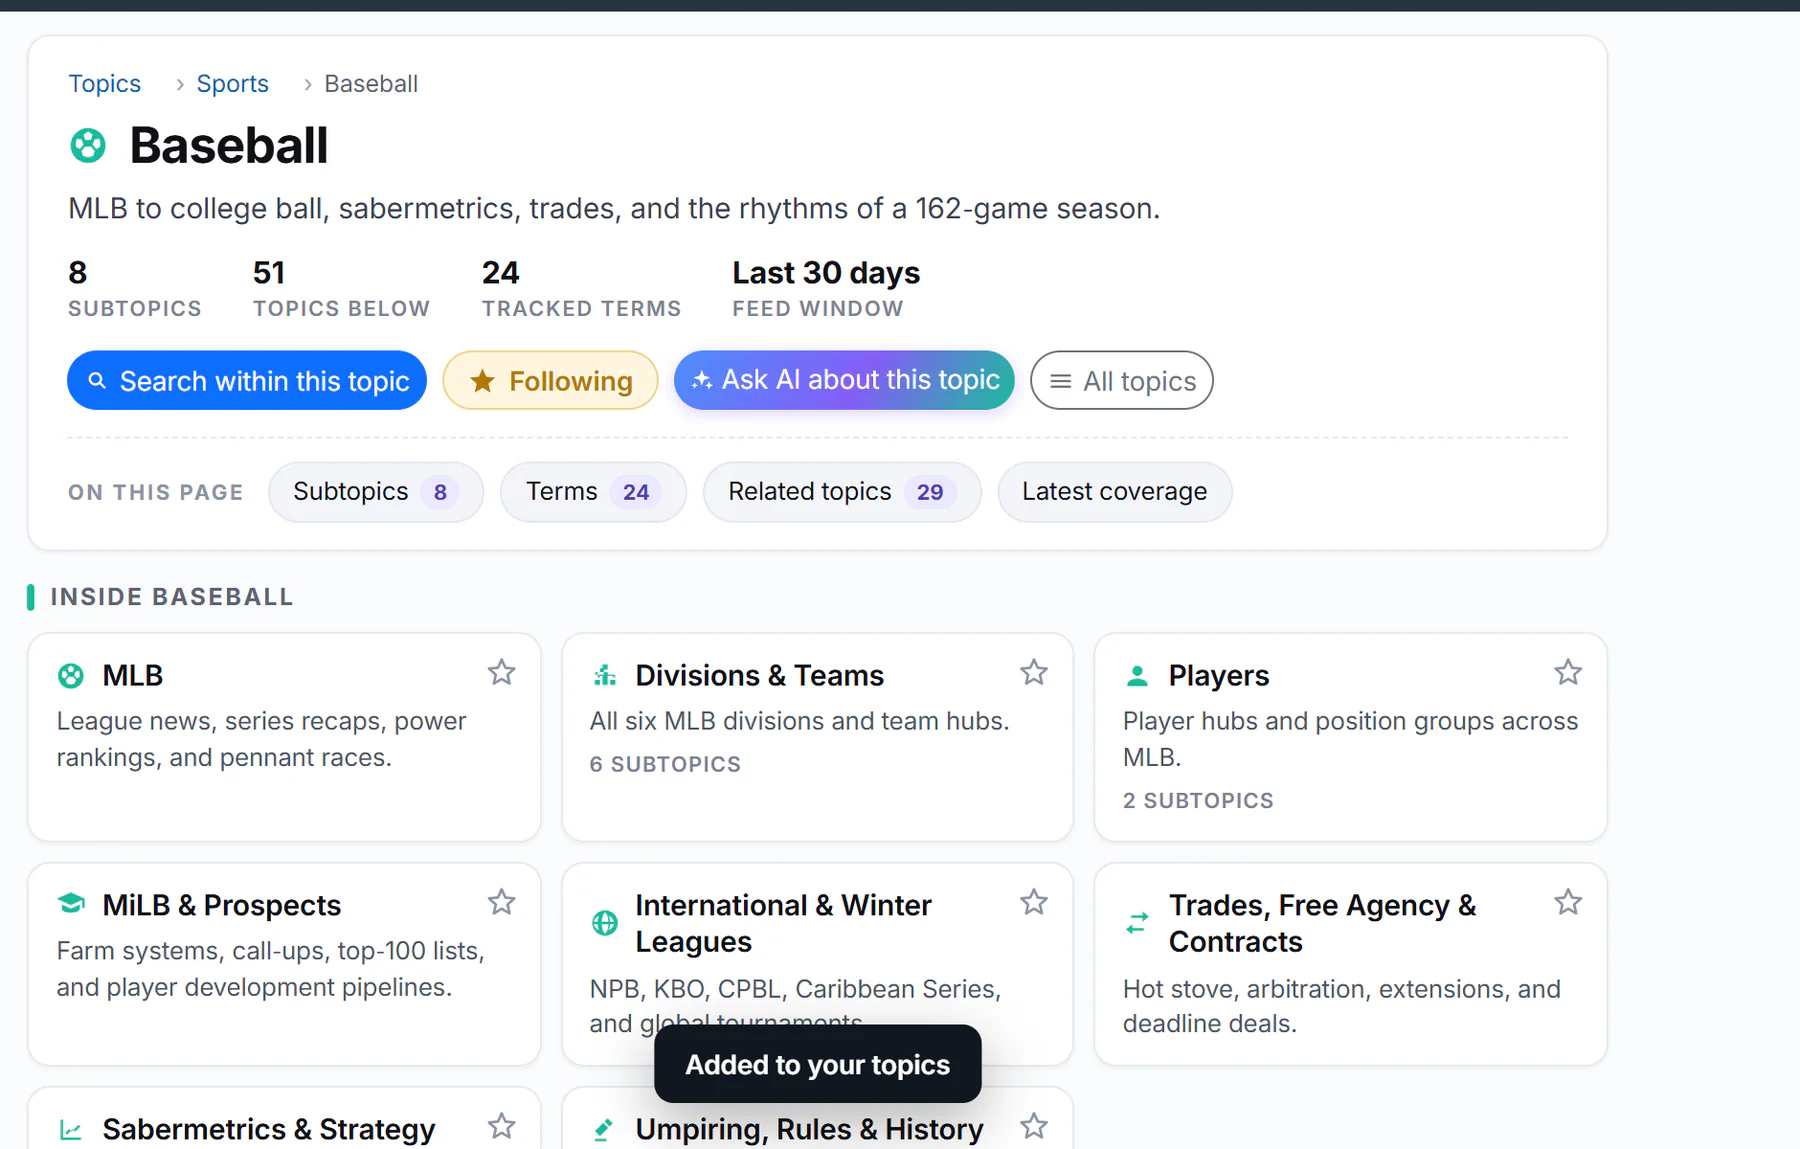Open the Players card title
Screen dimensions: 1800x1149
point(1218,676)
